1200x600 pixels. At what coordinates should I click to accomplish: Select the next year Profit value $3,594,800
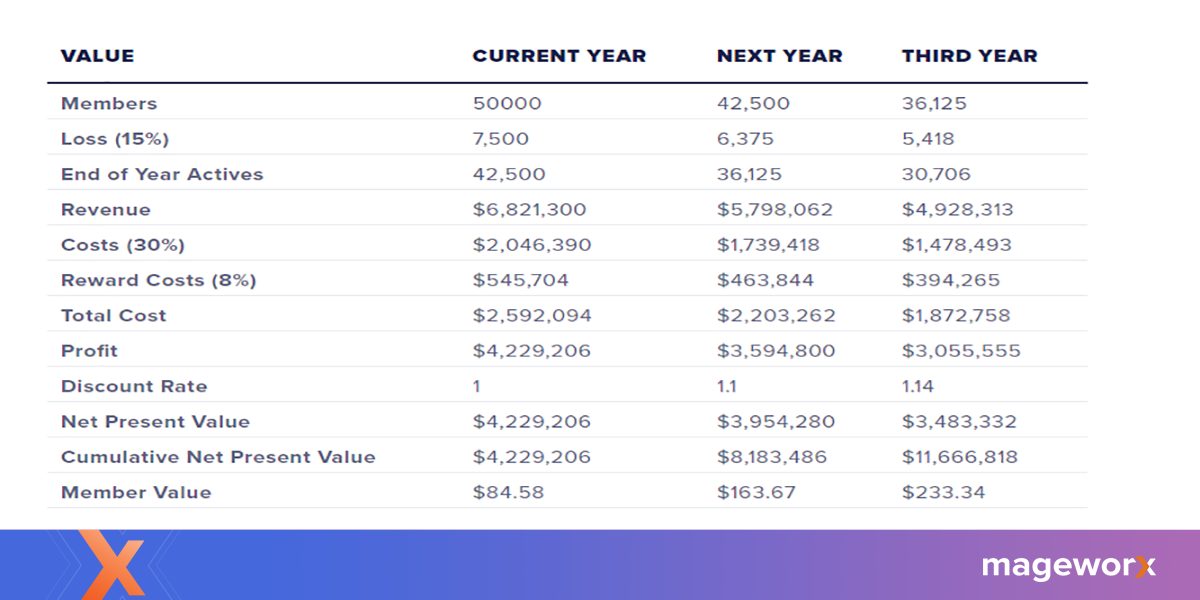(x=776, y=351)
